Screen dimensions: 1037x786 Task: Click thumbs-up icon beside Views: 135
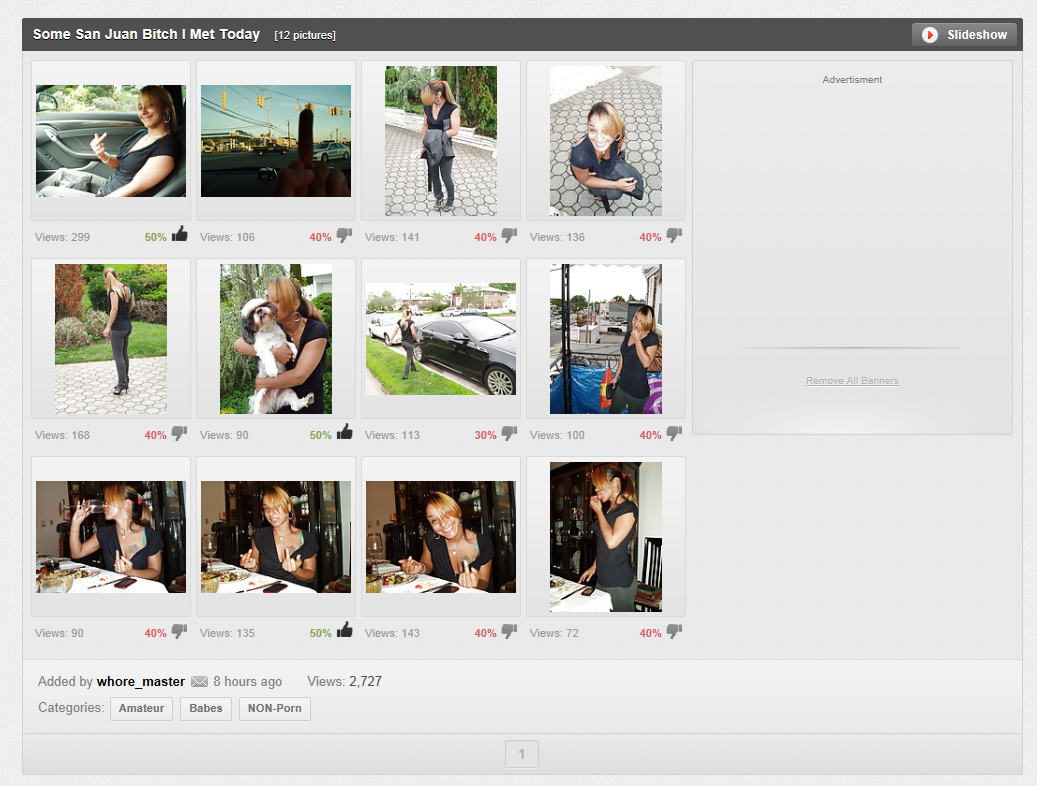(345, 630)
